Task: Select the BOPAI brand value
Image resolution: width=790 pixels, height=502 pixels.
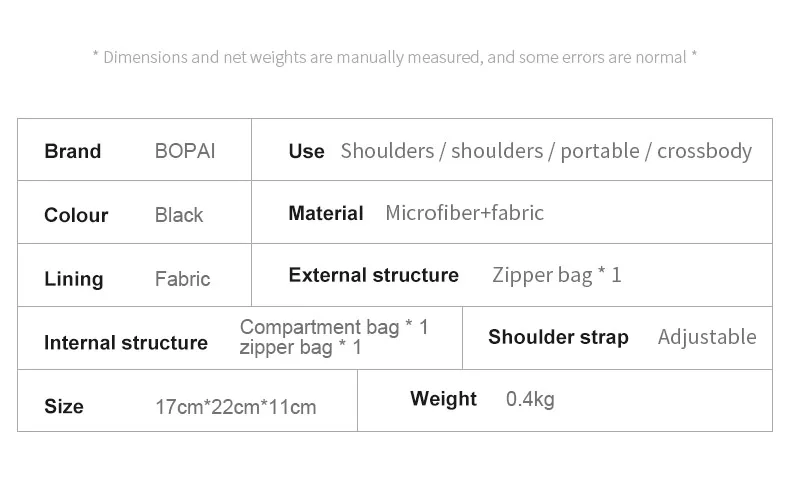Action: (x=185, y=151)
